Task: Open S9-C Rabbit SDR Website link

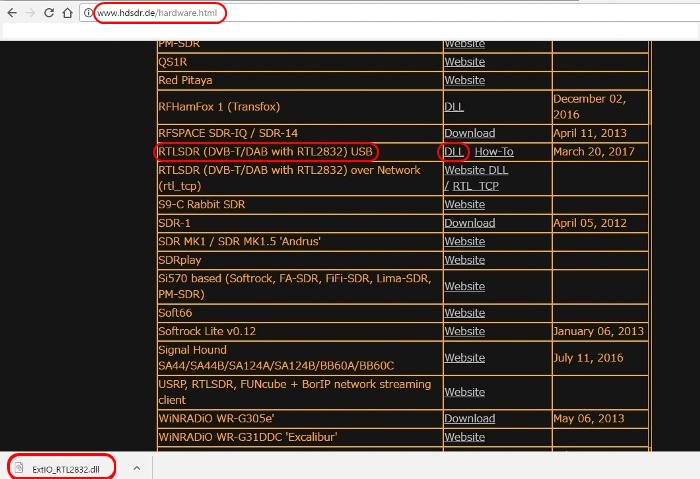Action: (464, 204)
